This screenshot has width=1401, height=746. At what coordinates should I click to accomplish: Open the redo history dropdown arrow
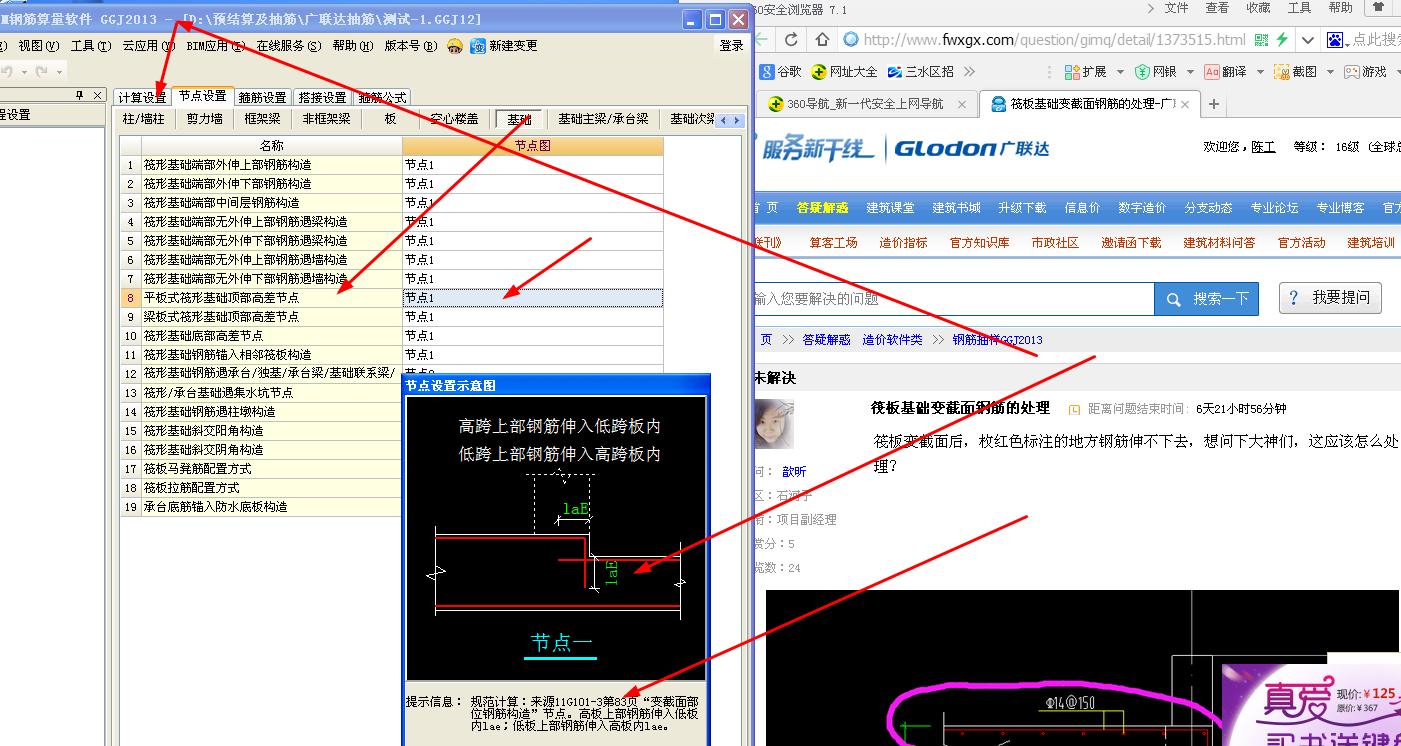(x=59, y=72)
